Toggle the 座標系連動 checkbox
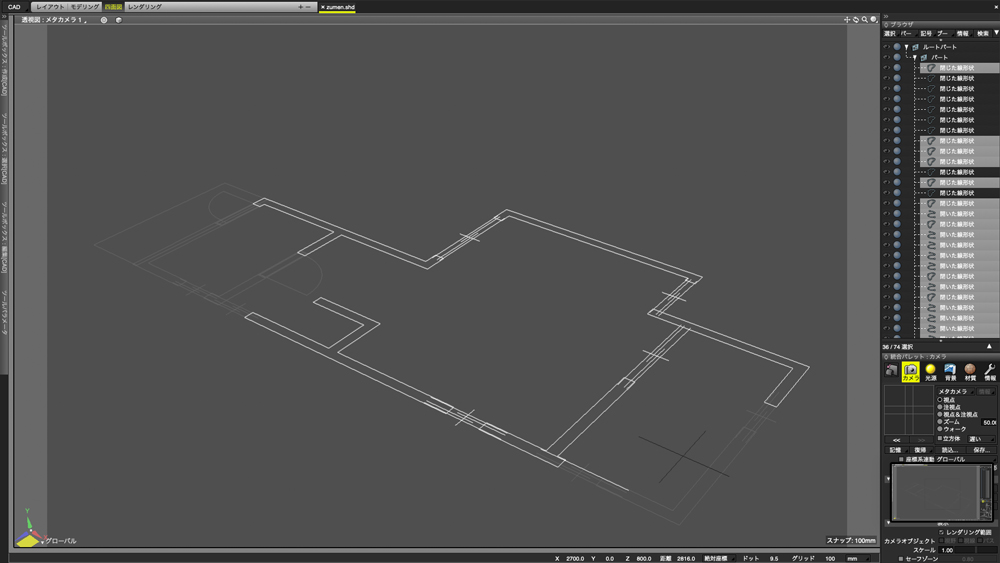Screen dimensions: 1000x563 tap(901, 459)
